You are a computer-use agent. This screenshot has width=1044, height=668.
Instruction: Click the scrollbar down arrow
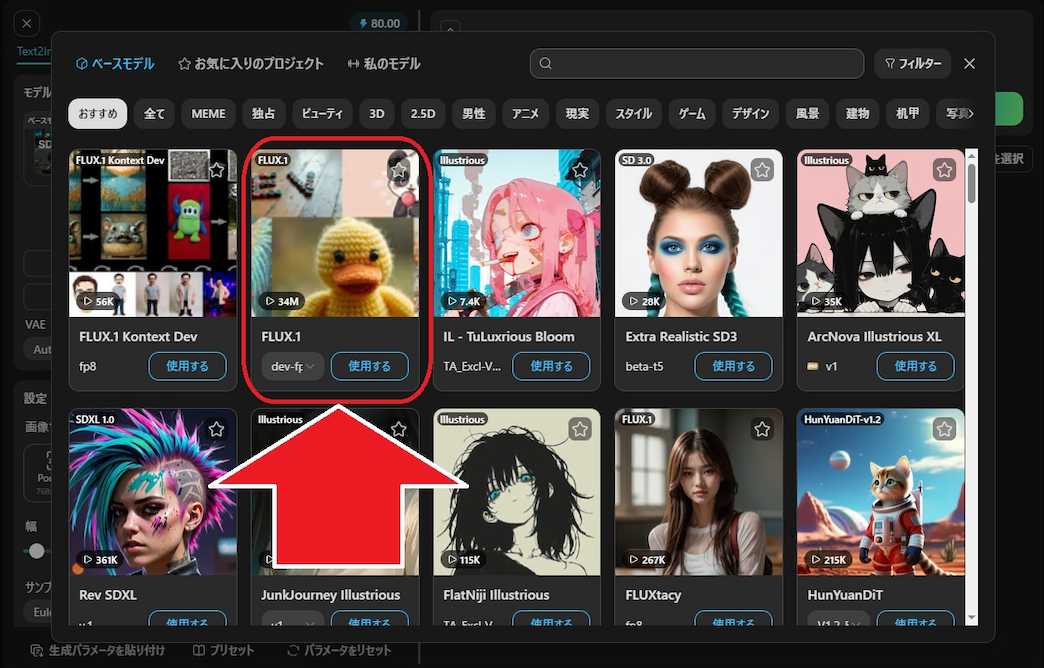971,618
